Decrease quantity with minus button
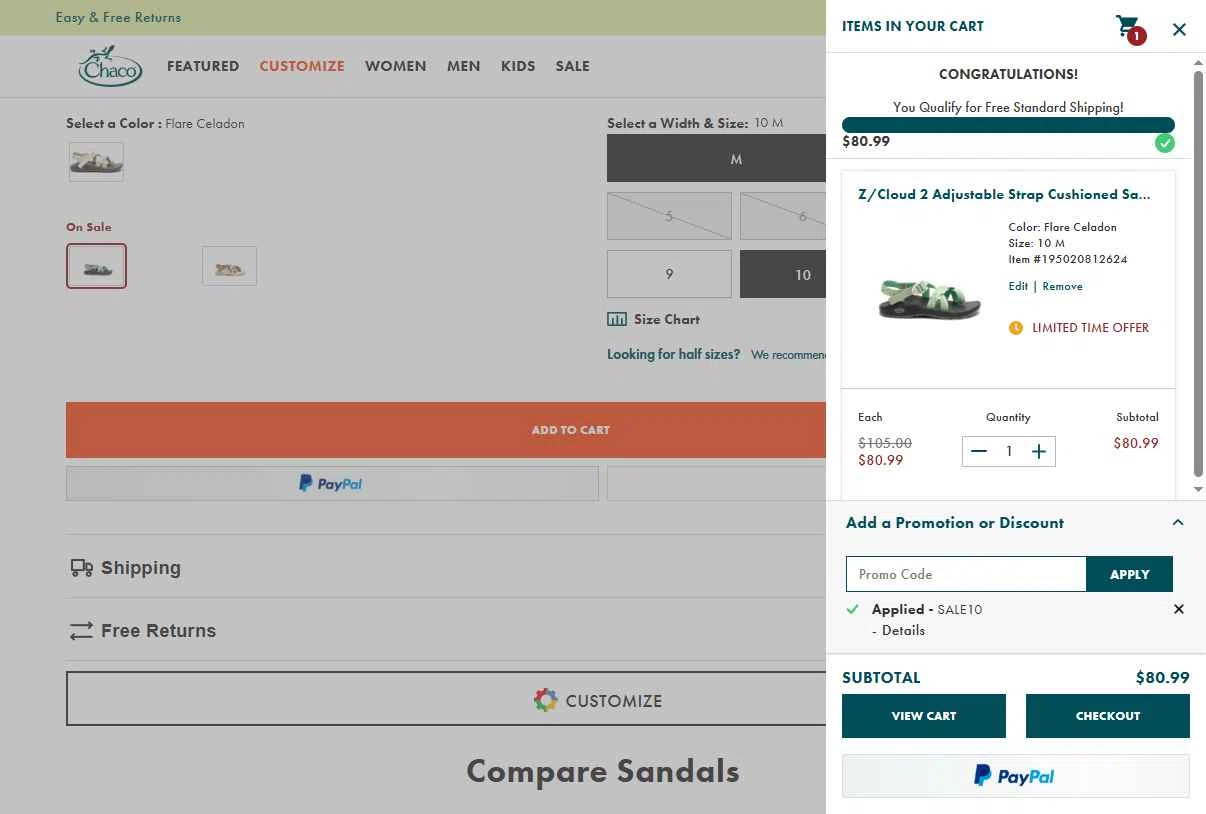1206x814 pixels. pyautogui.click(x=979, y=451)
